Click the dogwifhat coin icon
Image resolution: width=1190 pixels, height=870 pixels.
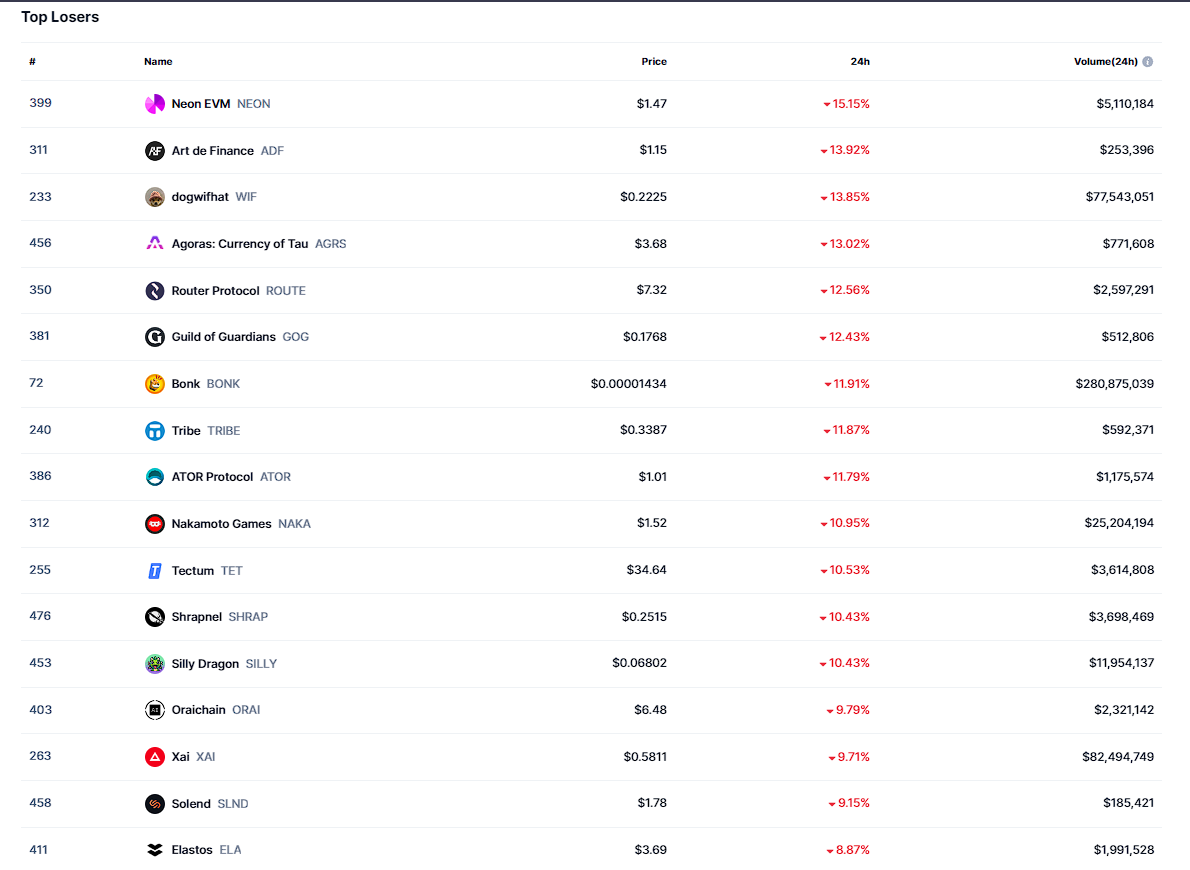click(155, 197)
